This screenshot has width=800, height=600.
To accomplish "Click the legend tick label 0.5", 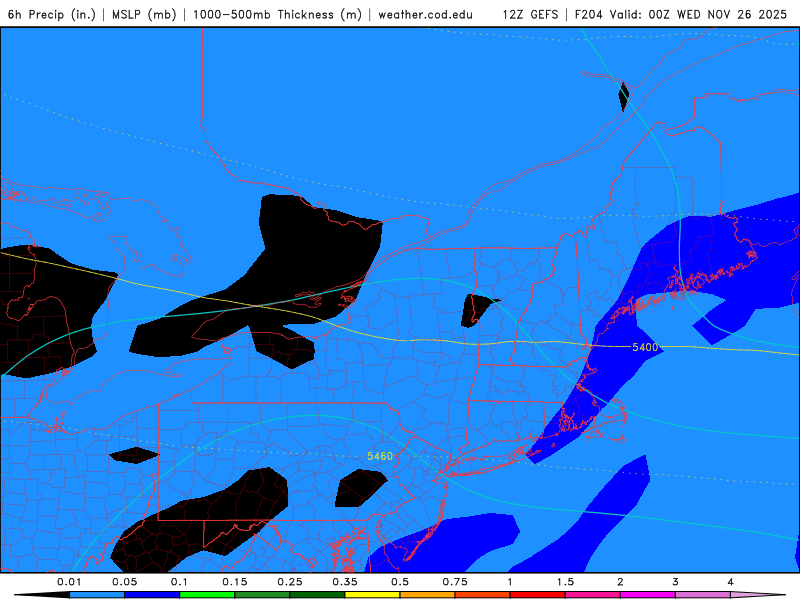I will [x=400, y=582].
